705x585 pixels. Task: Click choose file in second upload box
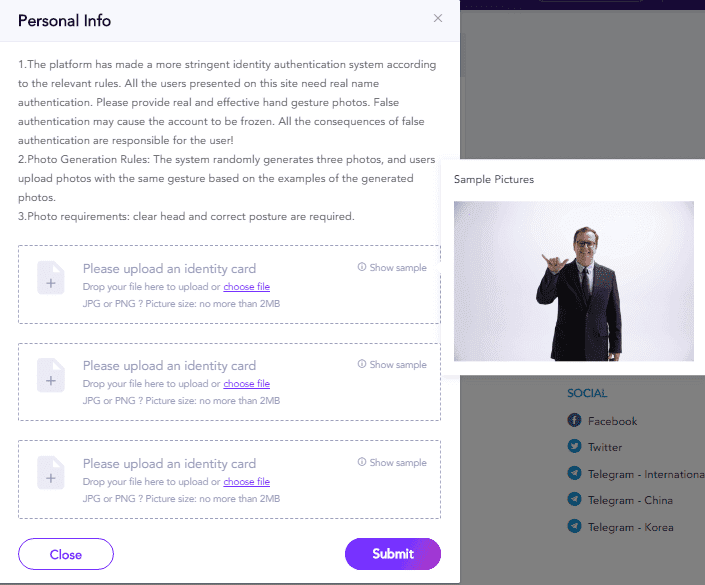[x=246, y=384]
